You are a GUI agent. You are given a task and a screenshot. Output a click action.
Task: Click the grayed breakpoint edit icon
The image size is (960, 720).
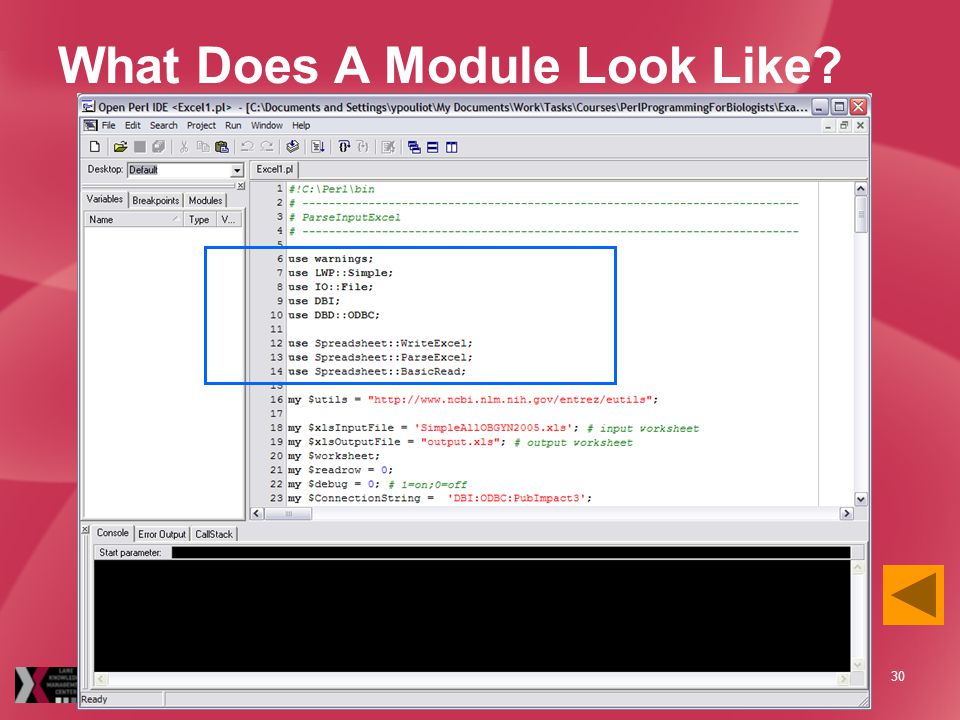pyautogui.click(x=388, y=147)
